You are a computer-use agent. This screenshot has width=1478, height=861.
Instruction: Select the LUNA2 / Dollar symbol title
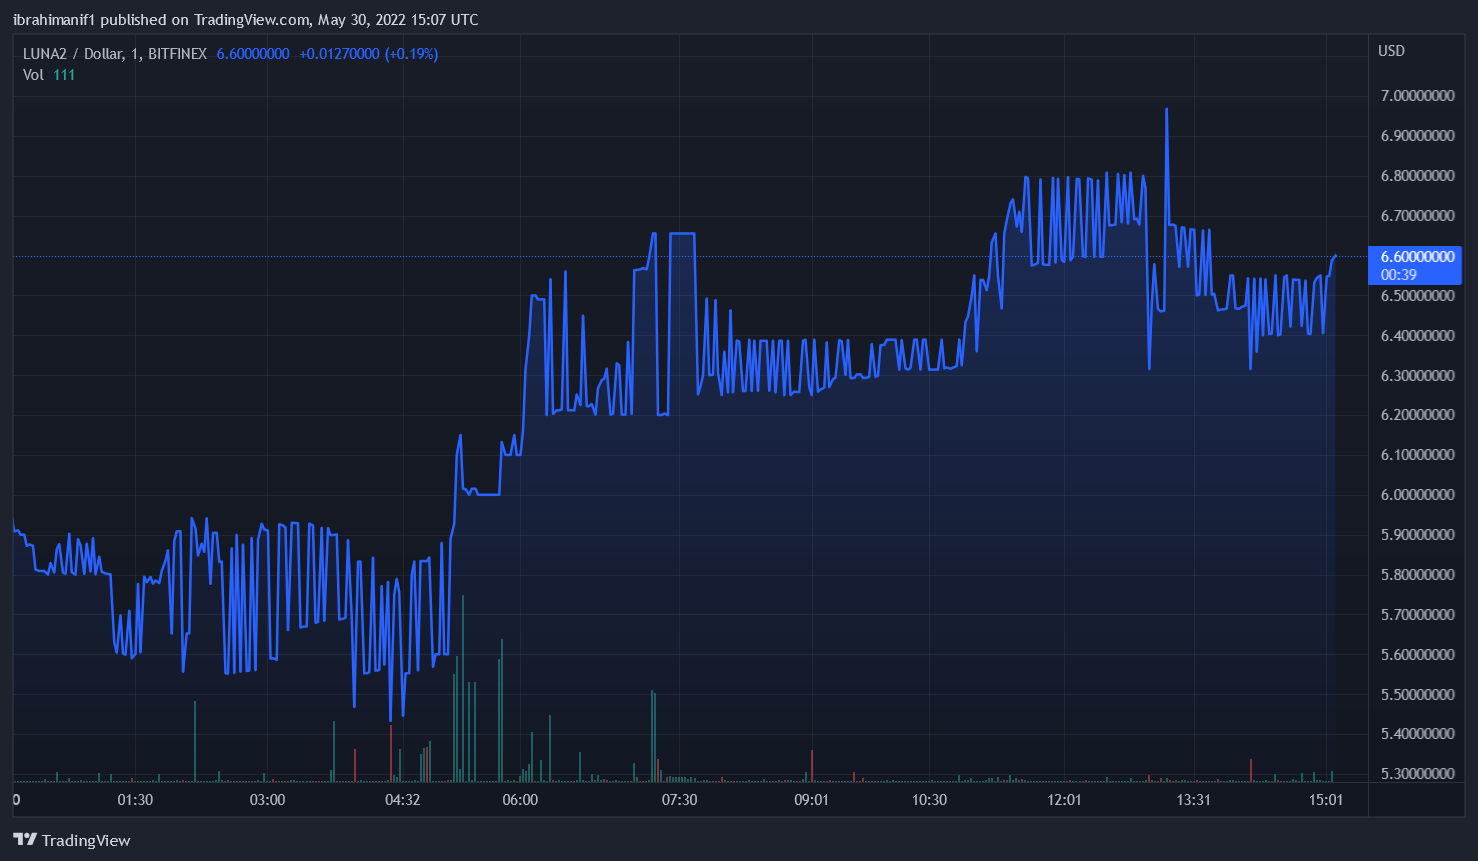tap(72, 54)
